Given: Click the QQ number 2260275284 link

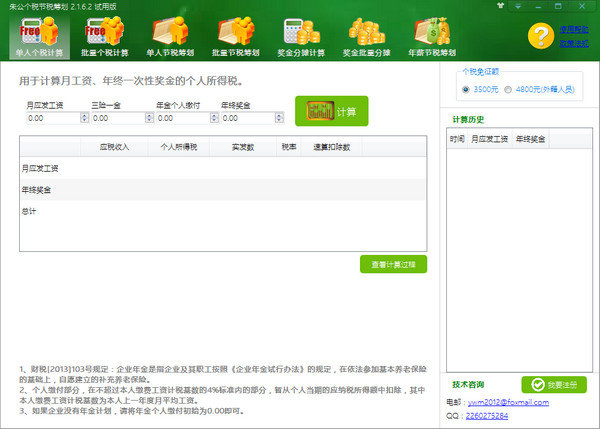Looking at the screenshot, I should 487,416.
